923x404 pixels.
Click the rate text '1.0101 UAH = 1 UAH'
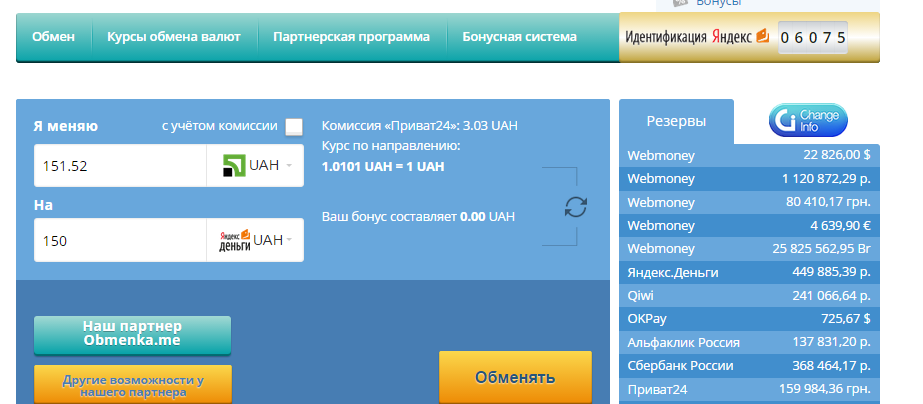point(383,167)
